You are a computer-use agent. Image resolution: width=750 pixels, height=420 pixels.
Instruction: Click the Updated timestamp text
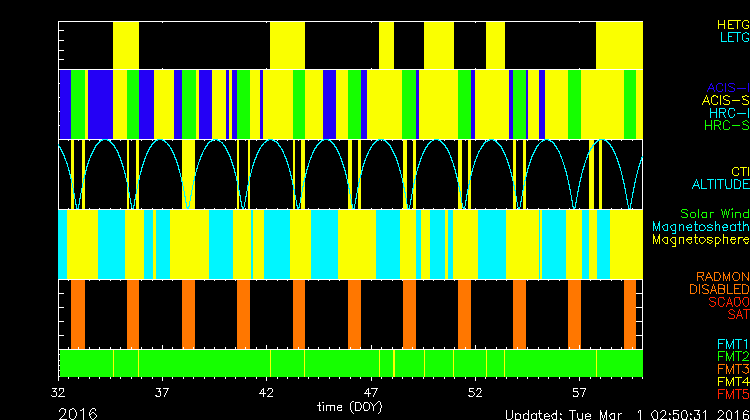pyautogui.click(x=625, y=414)
